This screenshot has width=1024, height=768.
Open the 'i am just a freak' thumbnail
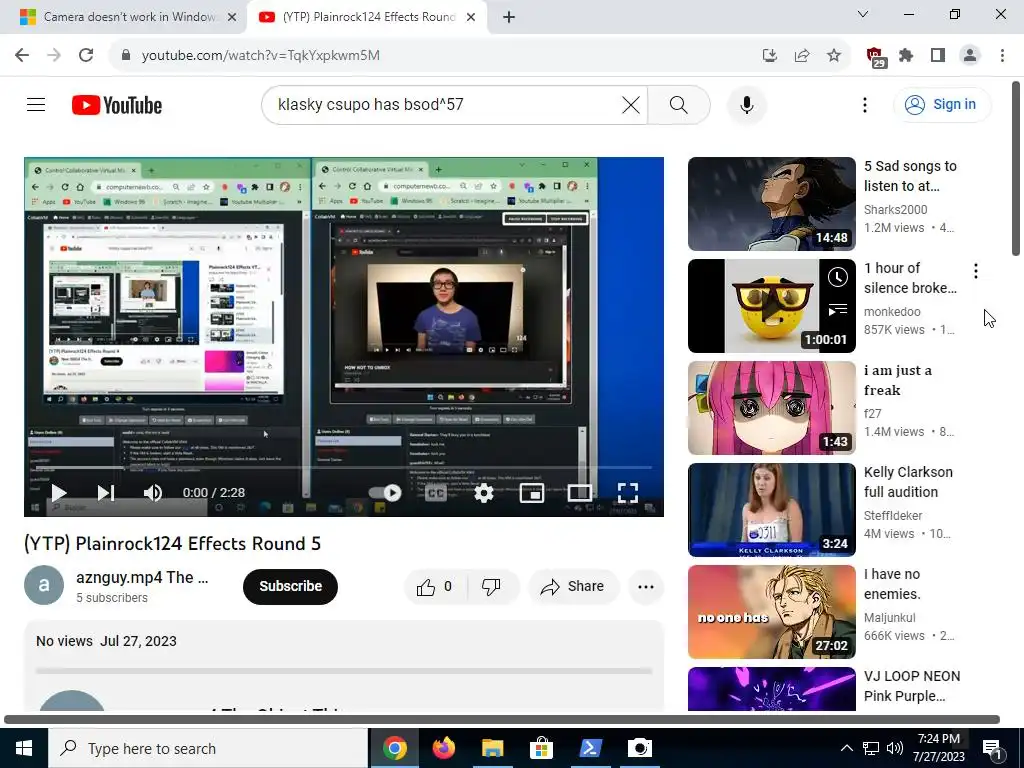point(771,408)
